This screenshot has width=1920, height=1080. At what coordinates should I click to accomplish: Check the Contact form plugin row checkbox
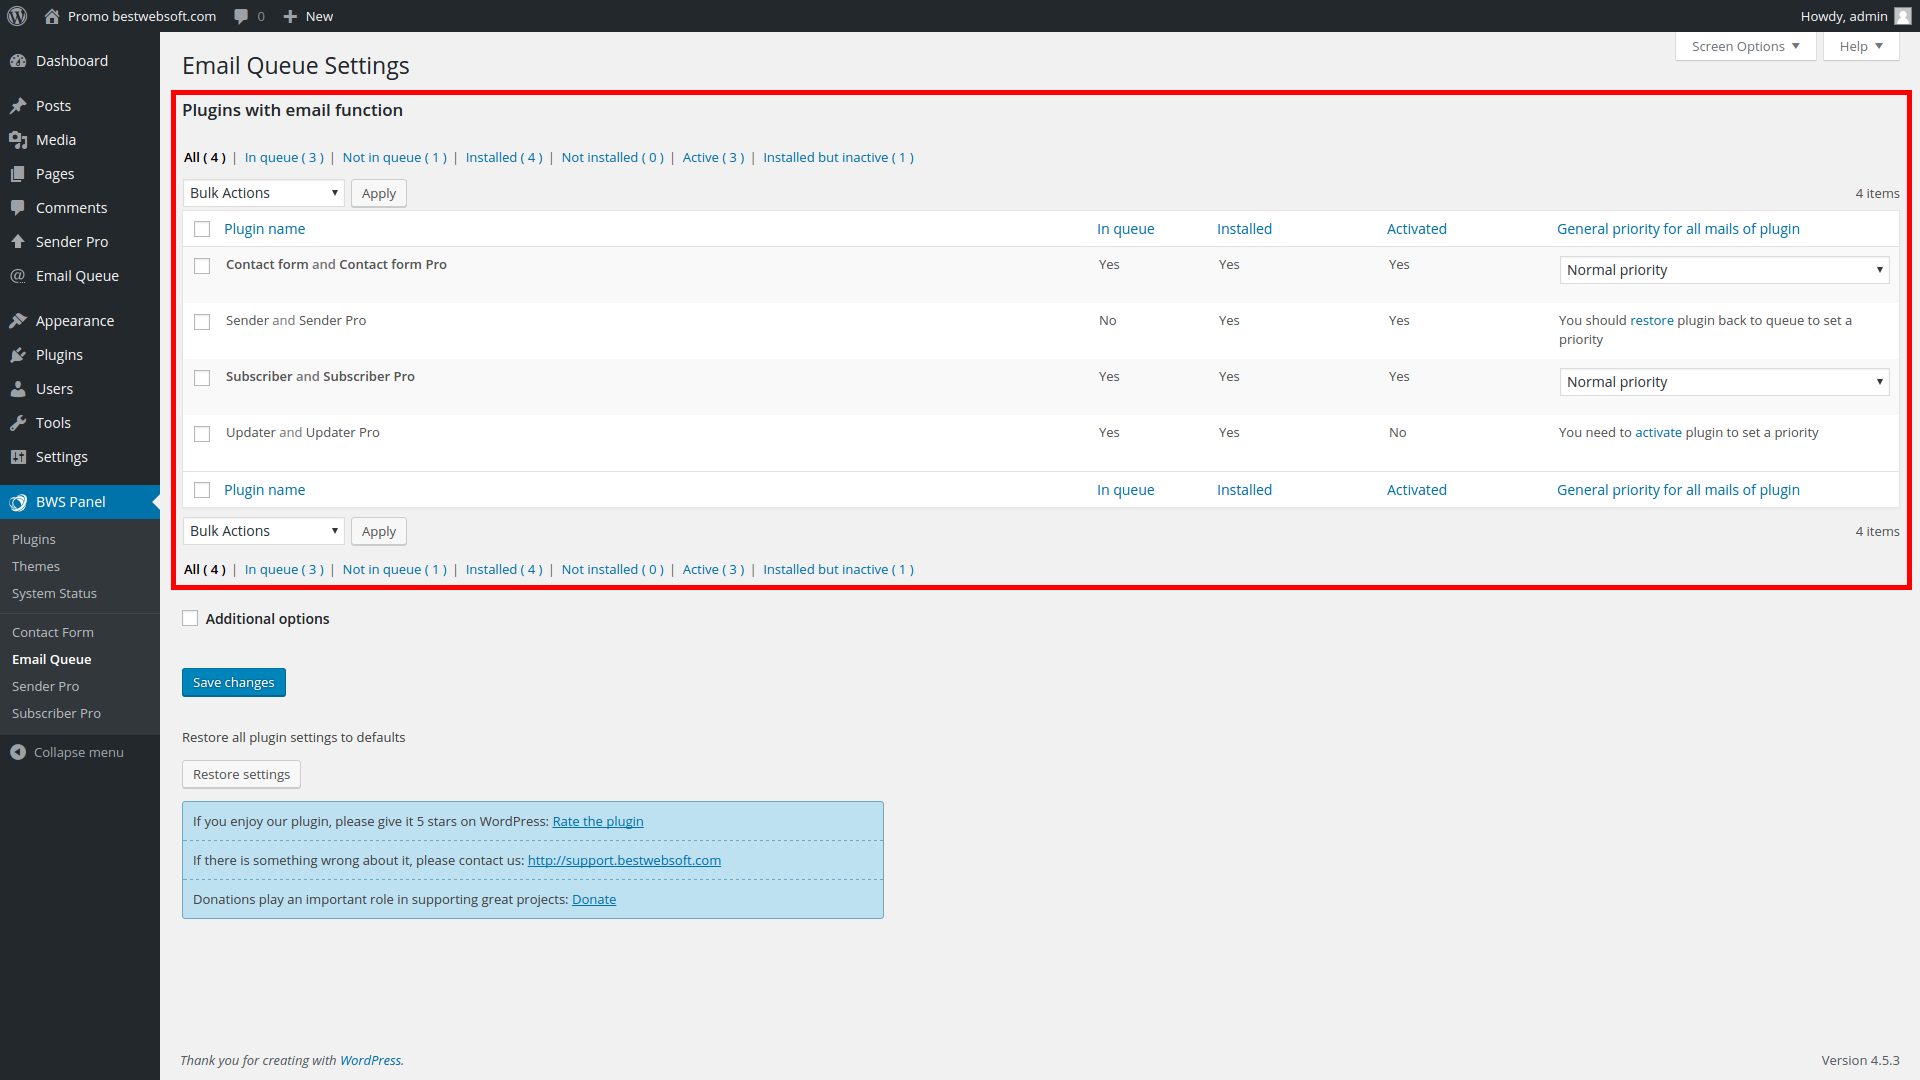202,266
